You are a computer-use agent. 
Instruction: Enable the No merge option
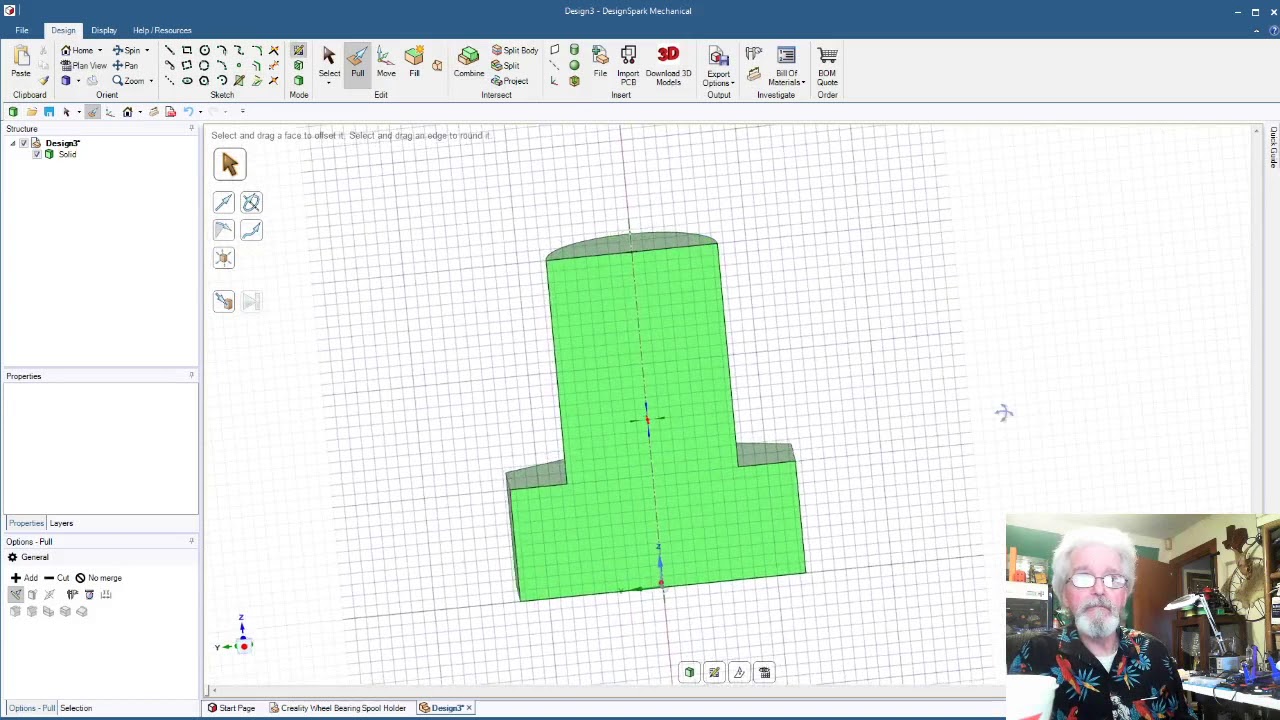(98, 578)
